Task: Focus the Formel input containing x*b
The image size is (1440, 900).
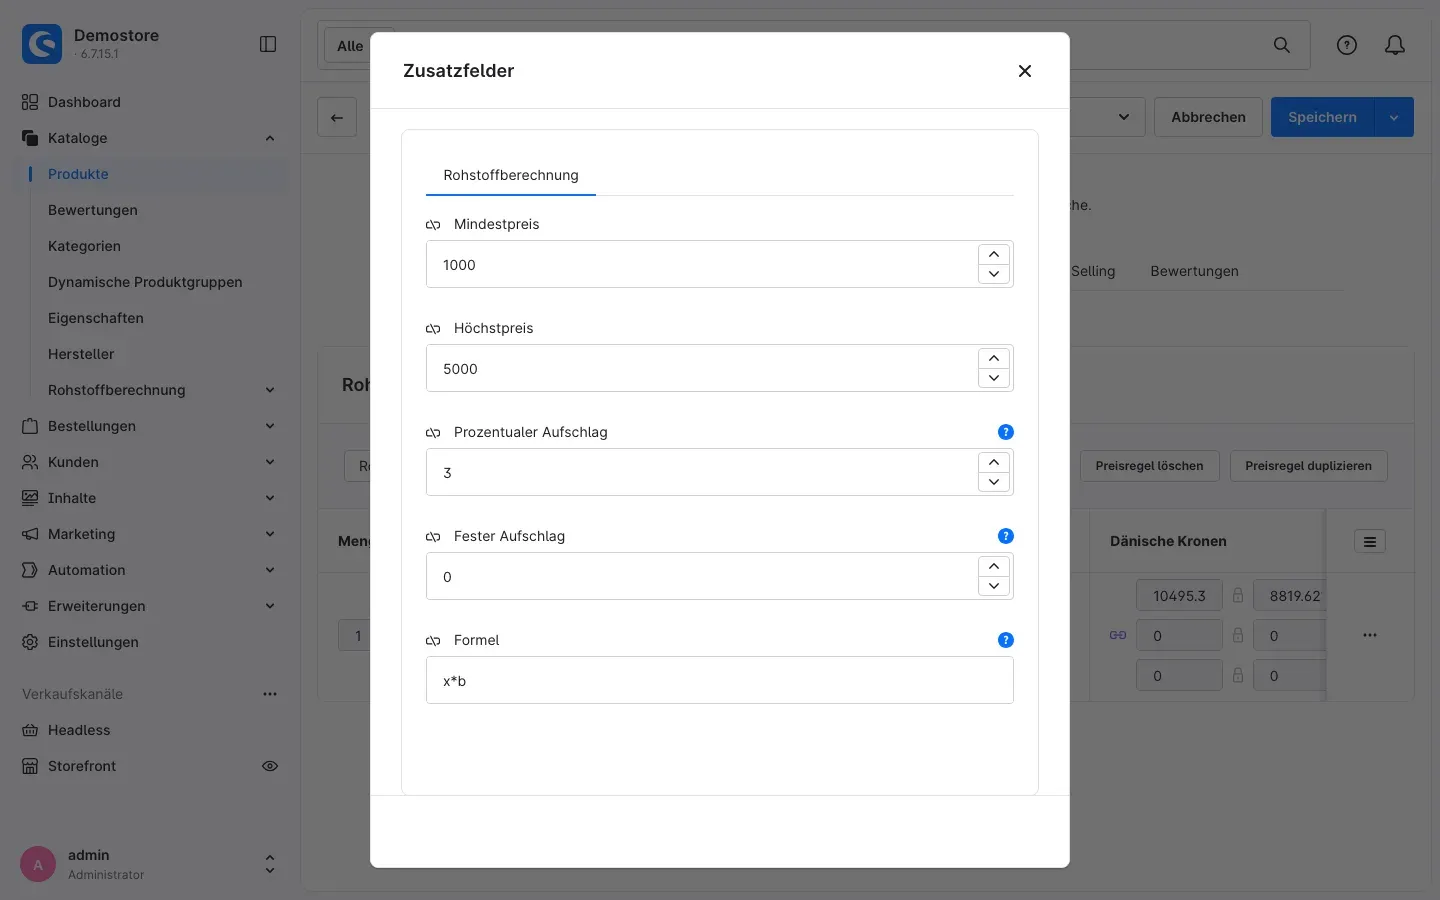Action: point(720,680)
